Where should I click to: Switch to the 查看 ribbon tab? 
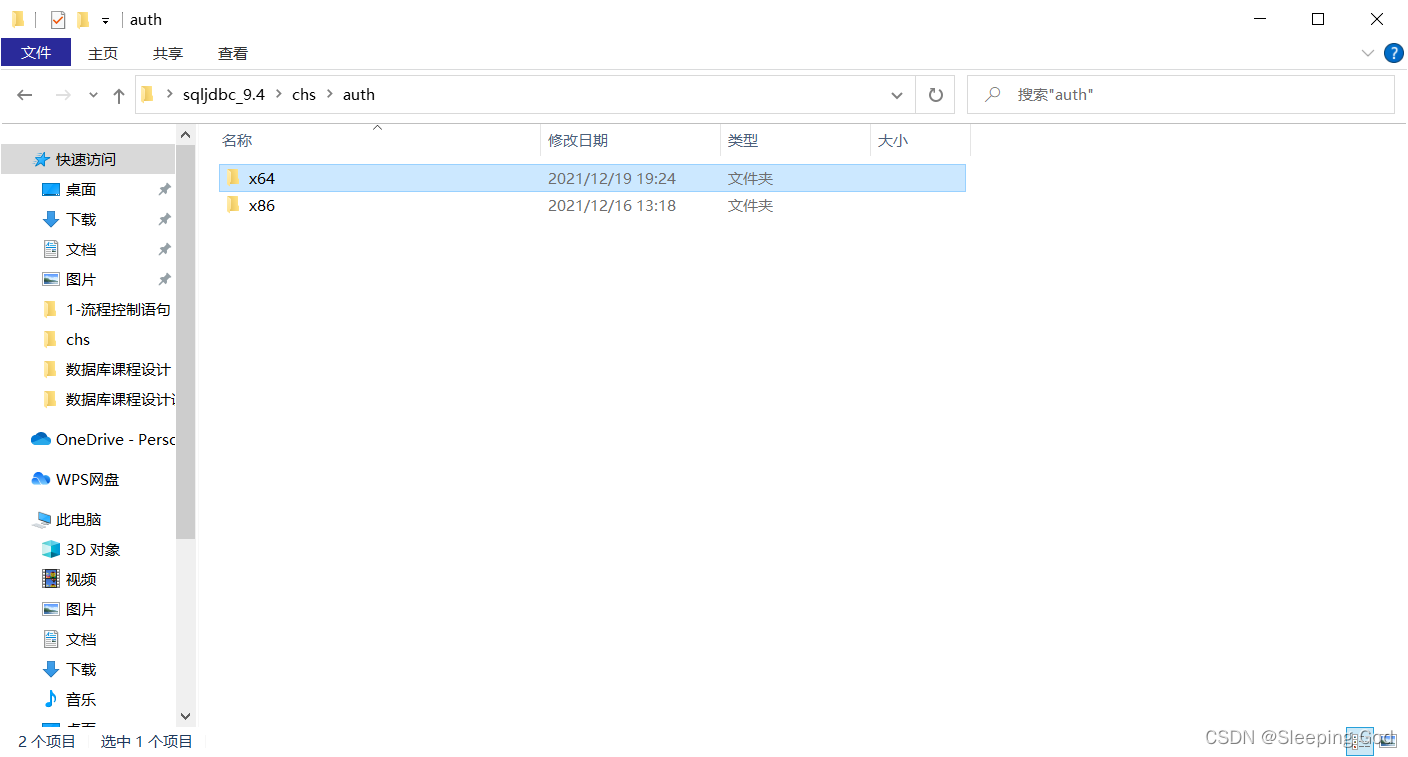[232, 53]
